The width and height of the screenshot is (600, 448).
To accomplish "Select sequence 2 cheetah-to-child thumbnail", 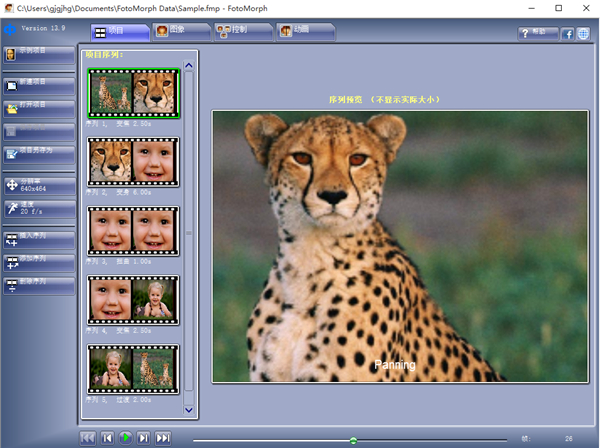I will click(133, 162).
